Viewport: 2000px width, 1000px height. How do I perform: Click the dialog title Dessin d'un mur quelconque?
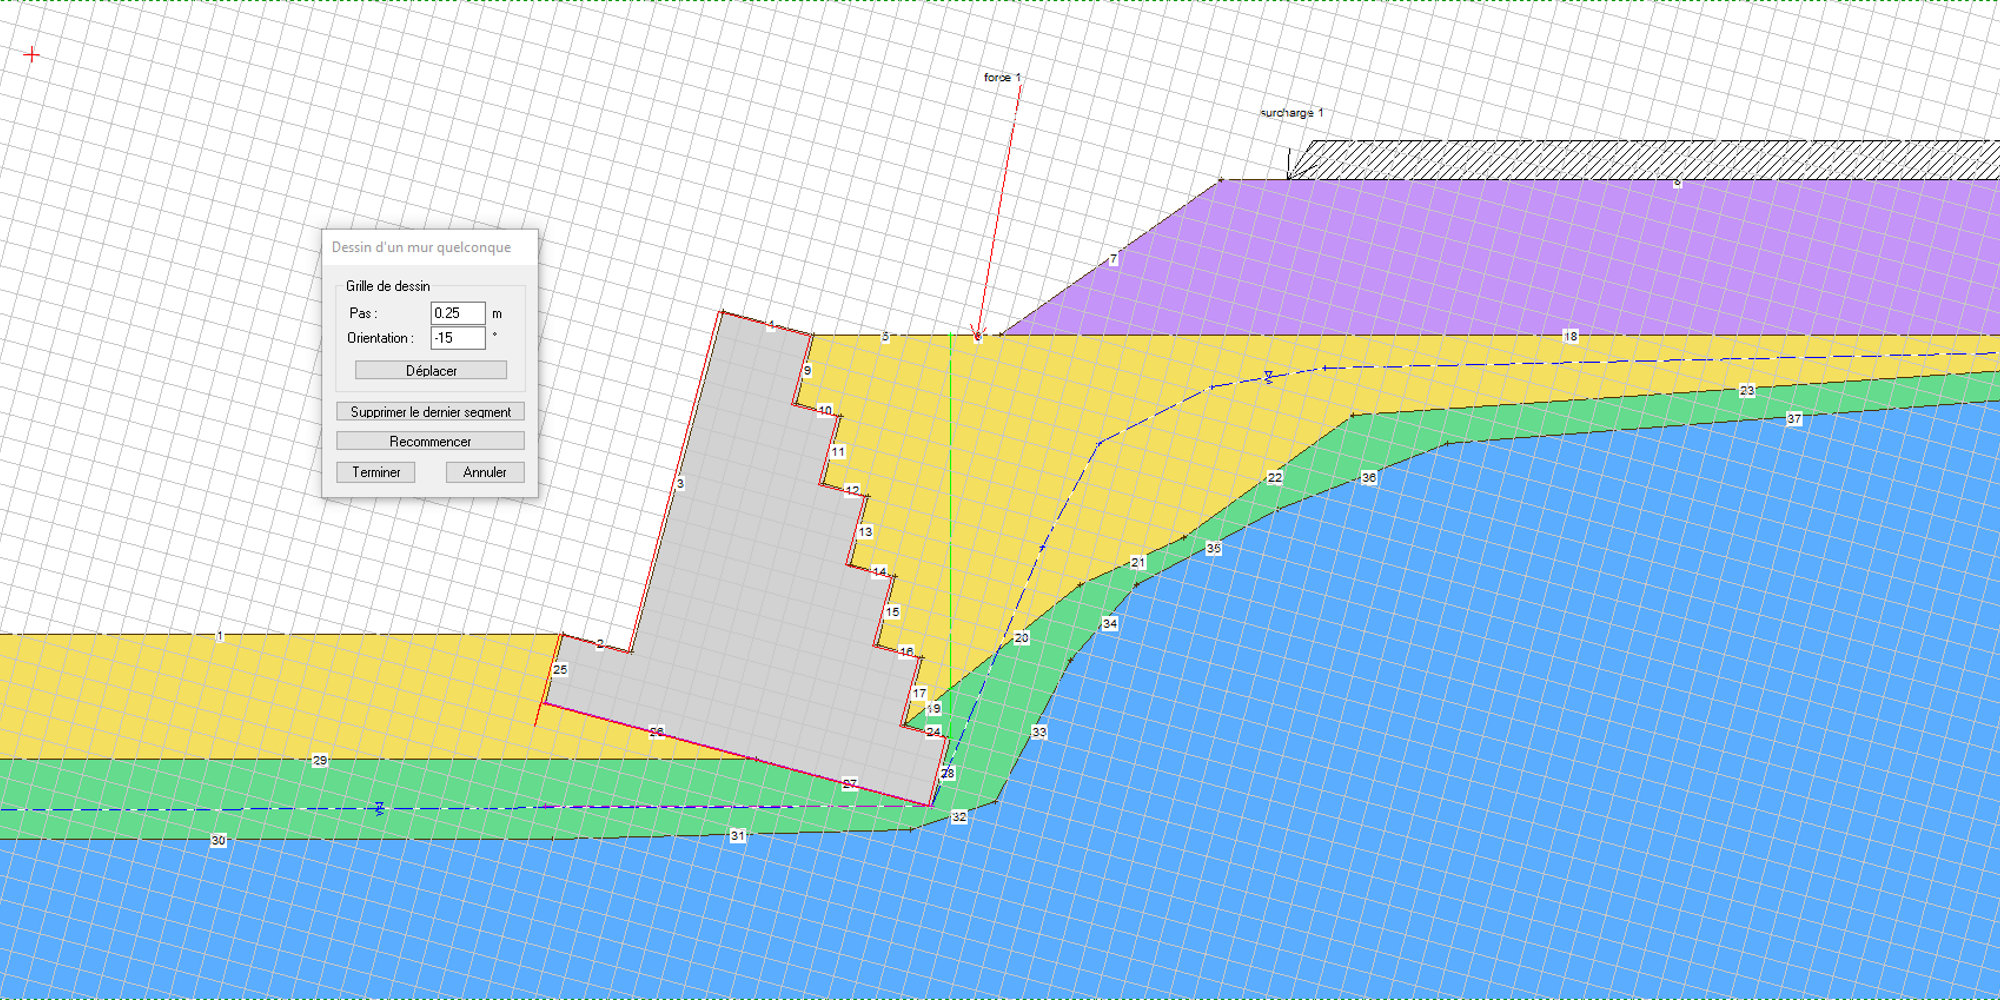(x=421, y=247)
